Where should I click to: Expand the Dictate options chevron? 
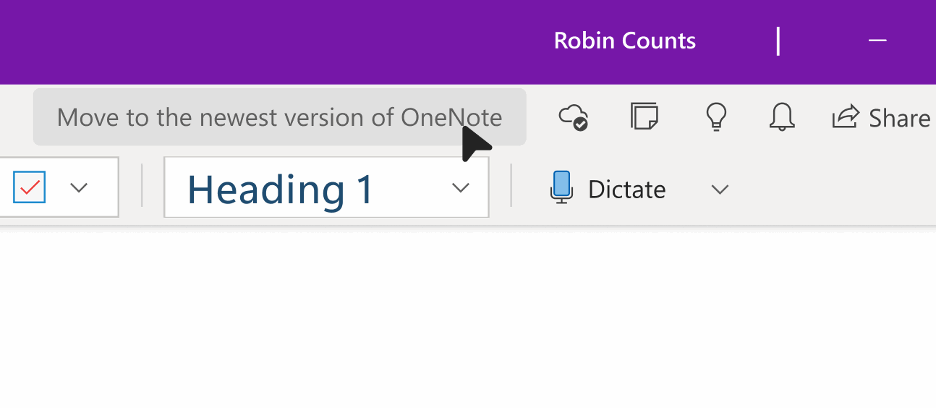point(720,190)
